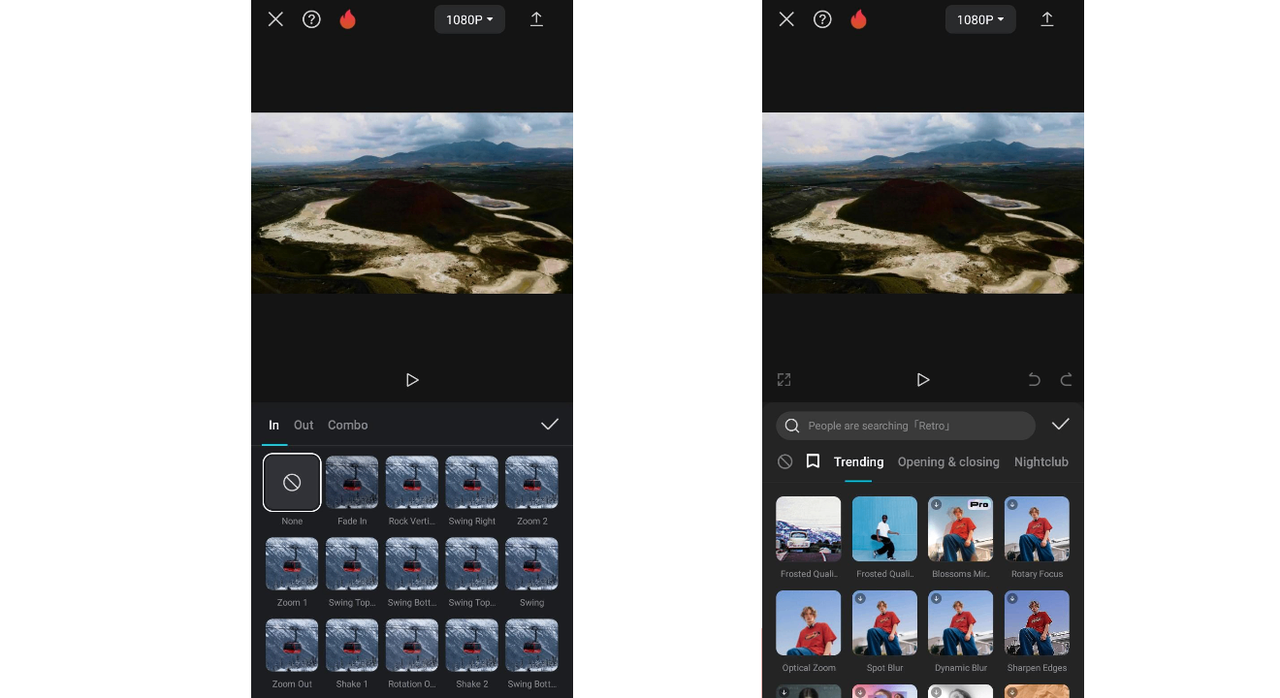Tap the flame icon on the effects screen
1280x698 pixels.
pyautogui.click(x=859, y=19)
